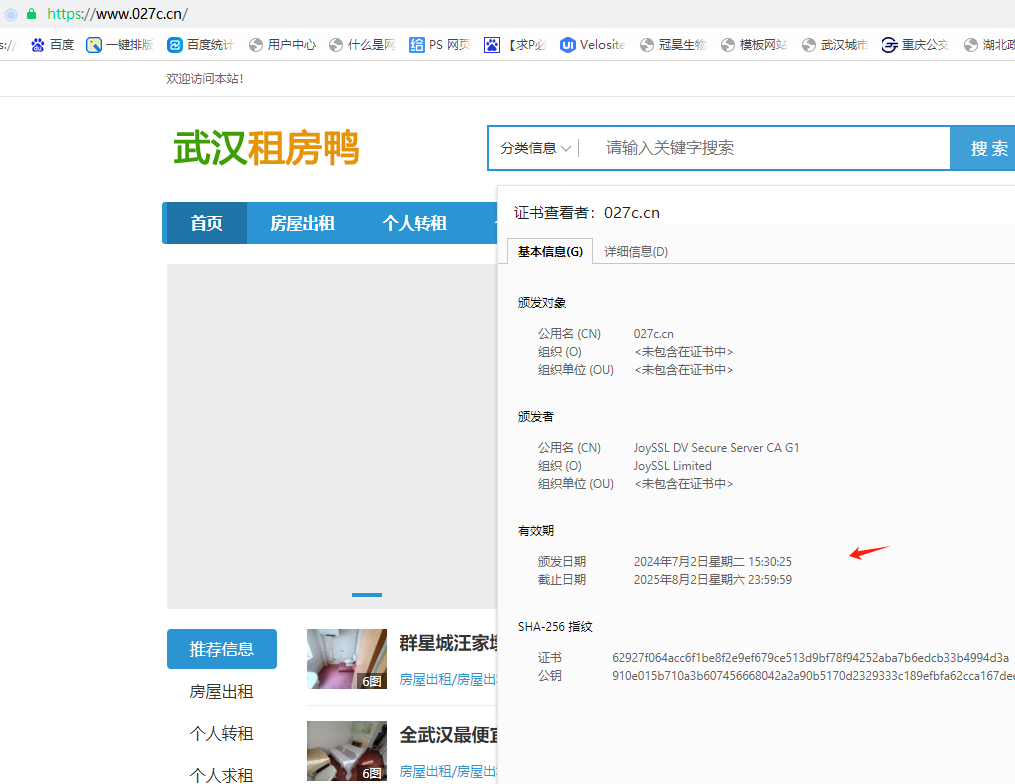Open the 全武汉最便宜 listing thumbnail

tap(347, 751)
